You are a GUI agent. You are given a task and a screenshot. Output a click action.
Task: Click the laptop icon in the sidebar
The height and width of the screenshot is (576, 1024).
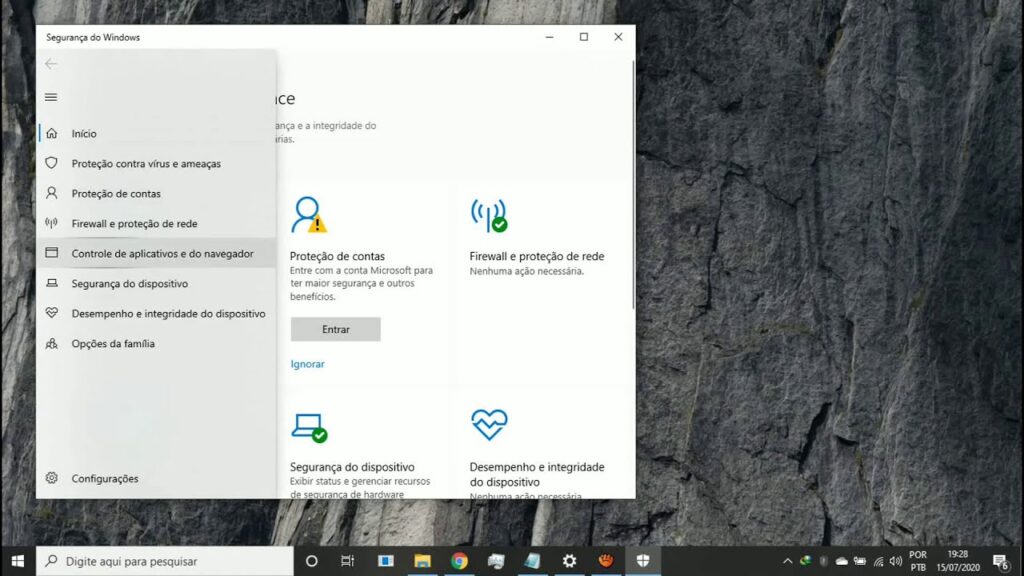(52, 283)
